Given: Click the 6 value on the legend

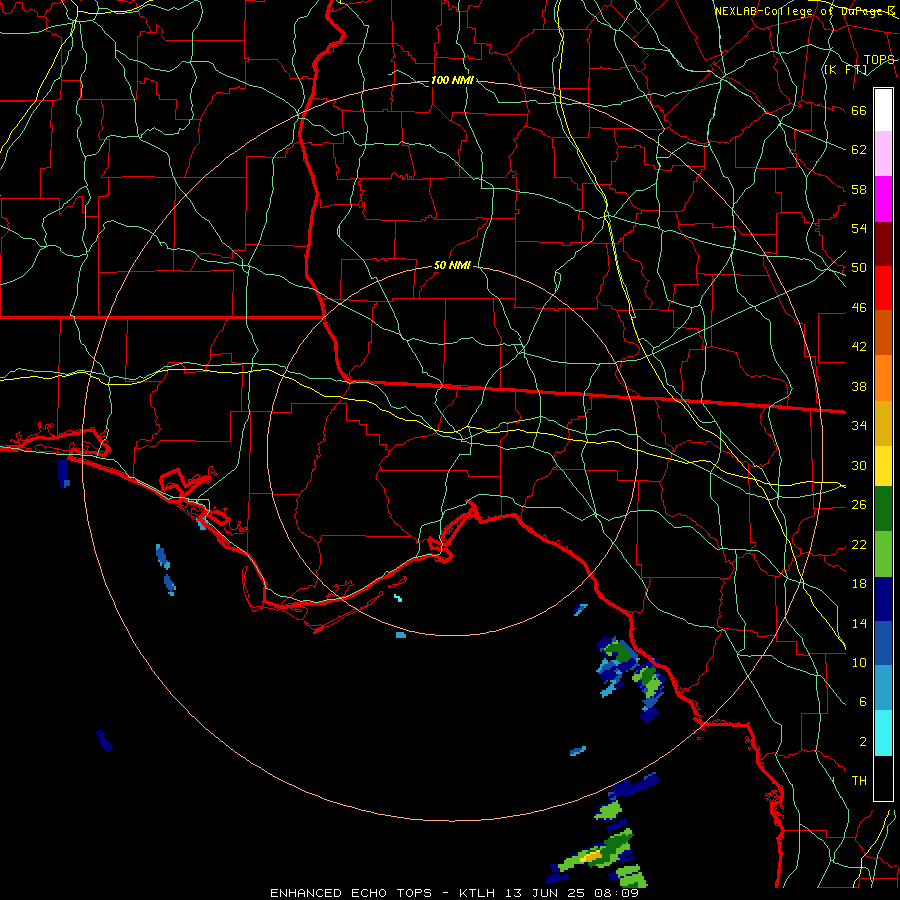Looking at the screenshot, I should (862, 702).
